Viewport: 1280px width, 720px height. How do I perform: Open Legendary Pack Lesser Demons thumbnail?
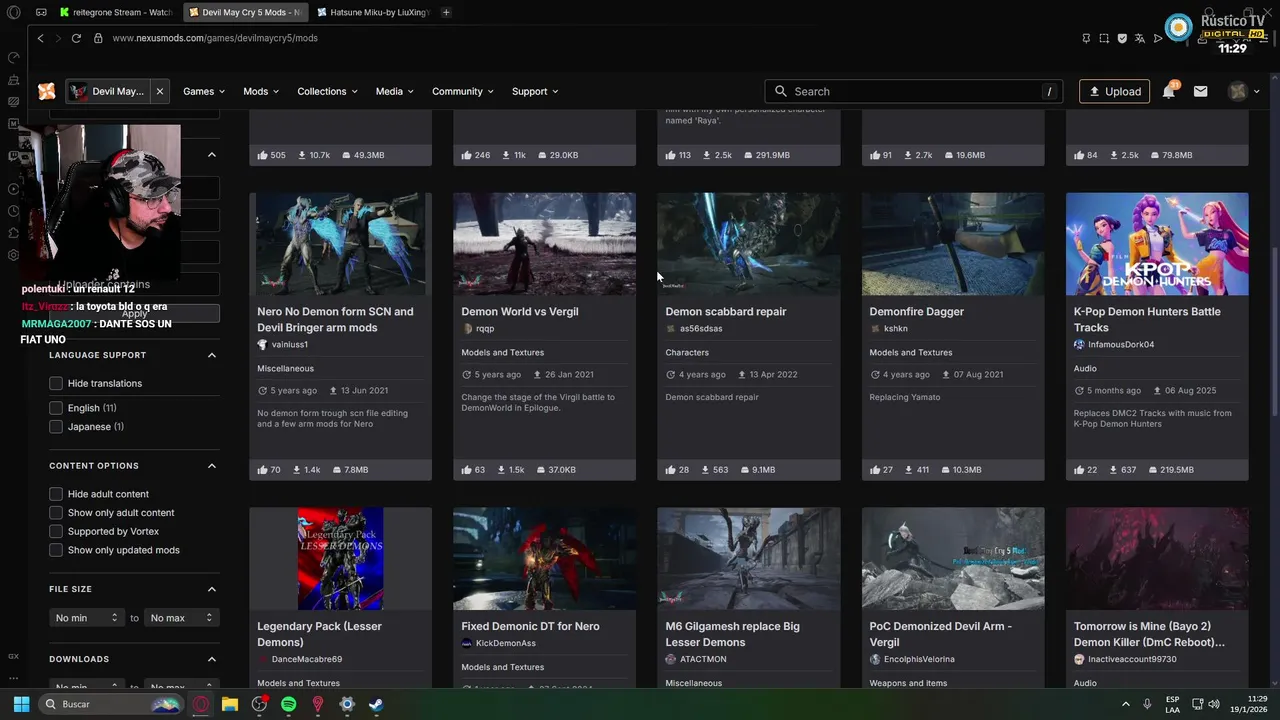click(340, 558)
